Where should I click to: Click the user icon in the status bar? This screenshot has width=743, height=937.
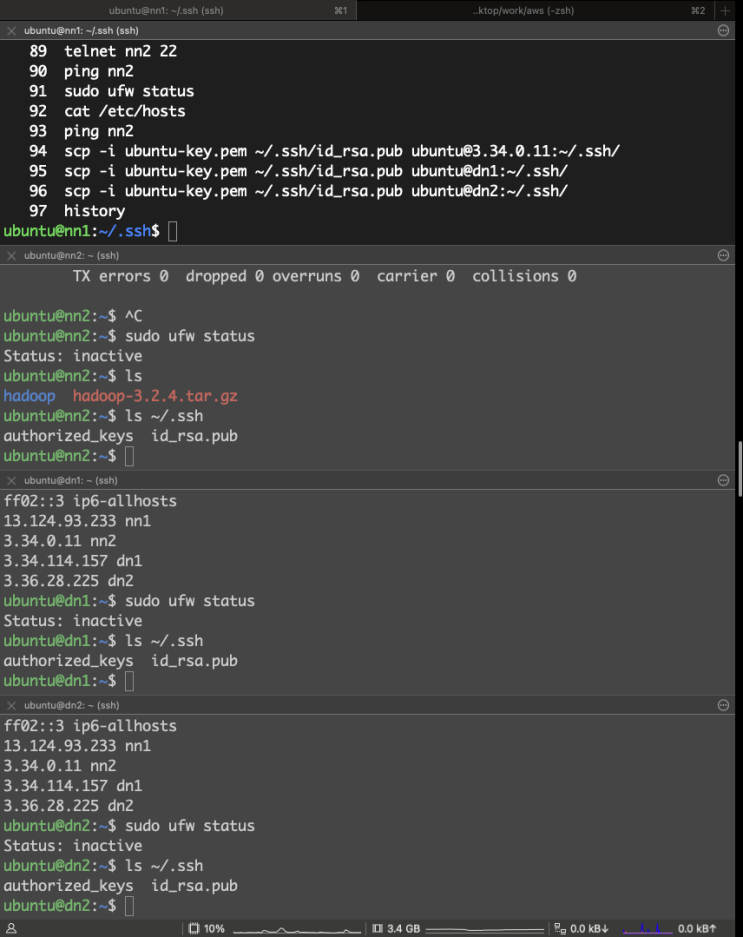point(11,929)
